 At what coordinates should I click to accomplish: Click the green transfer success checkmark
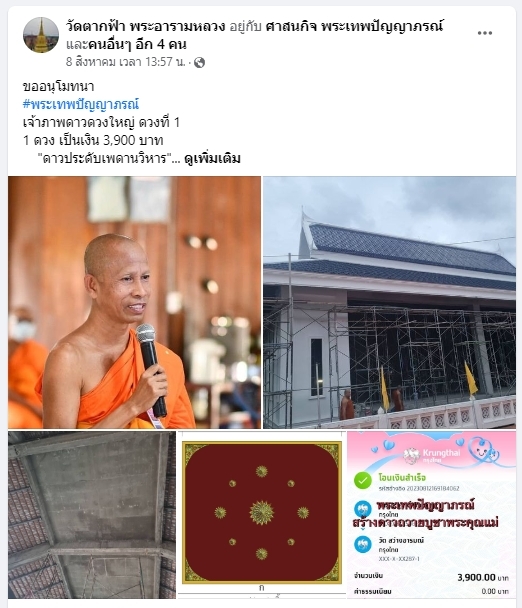(363, 481)
